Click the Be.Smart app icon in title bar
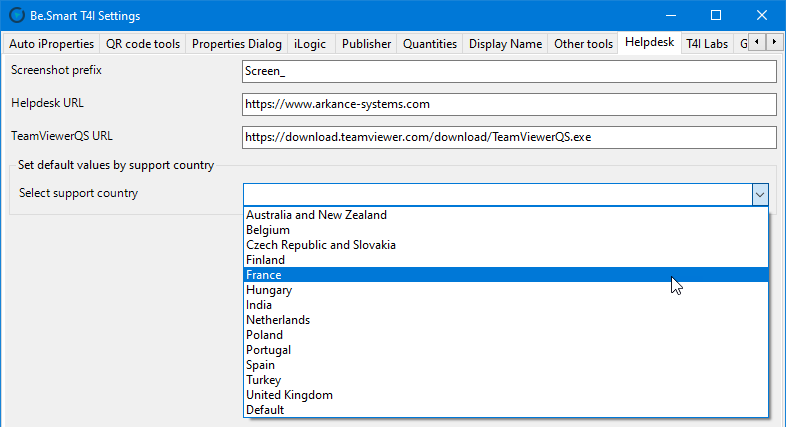 pyautogui.click(x=15, y=15)
